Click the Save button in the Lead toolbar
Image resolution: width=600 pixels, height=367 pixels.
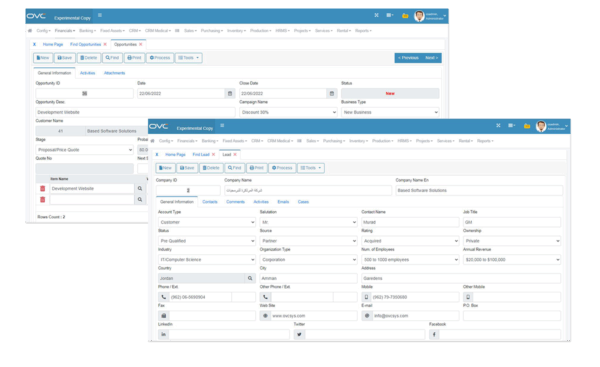click(x=187, y=168)
